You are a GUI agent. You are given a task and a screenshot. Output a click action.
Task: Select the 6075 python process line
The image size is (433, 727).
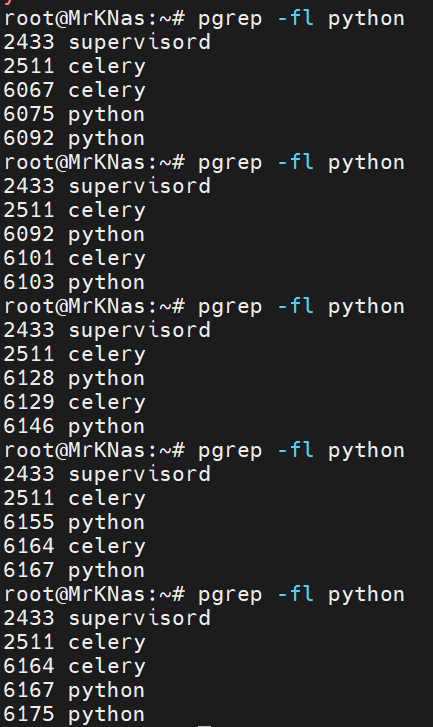click(x=74, y=115)
